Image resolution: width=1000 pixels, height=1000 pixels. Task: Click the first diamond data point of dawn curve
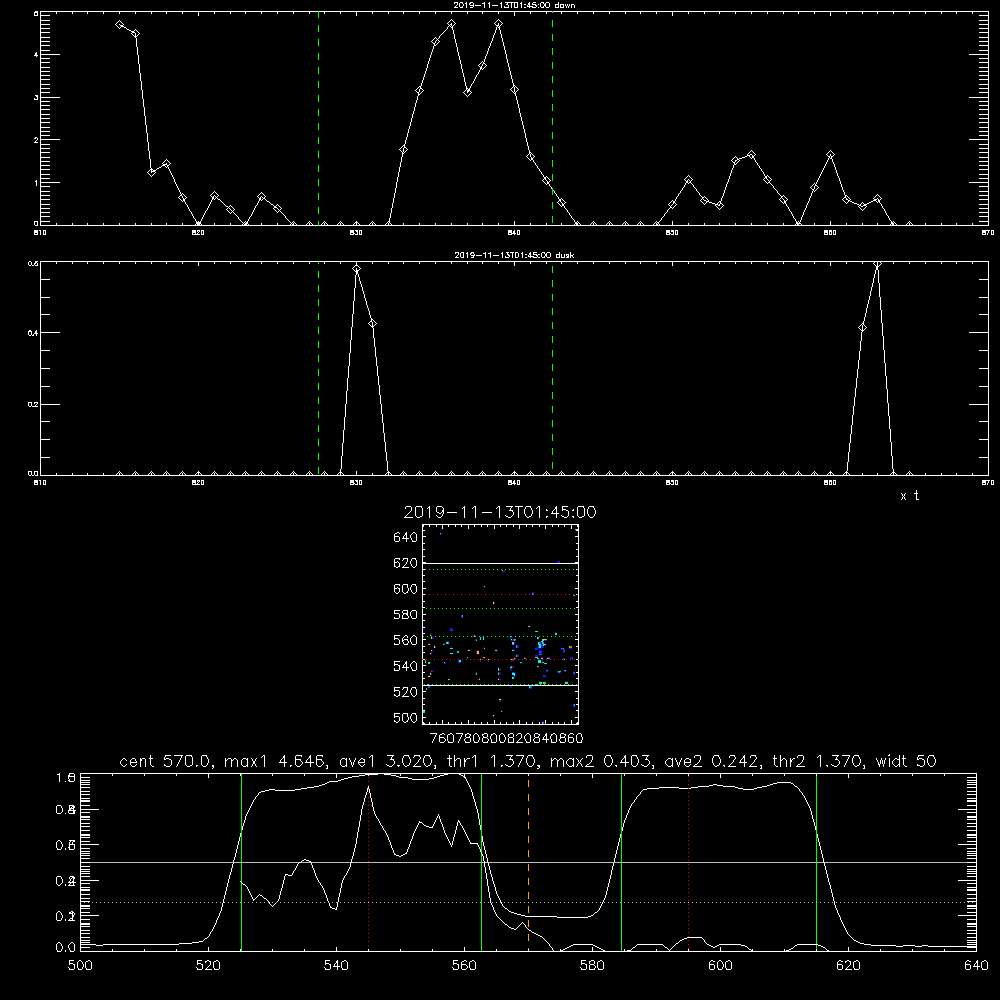120,24
